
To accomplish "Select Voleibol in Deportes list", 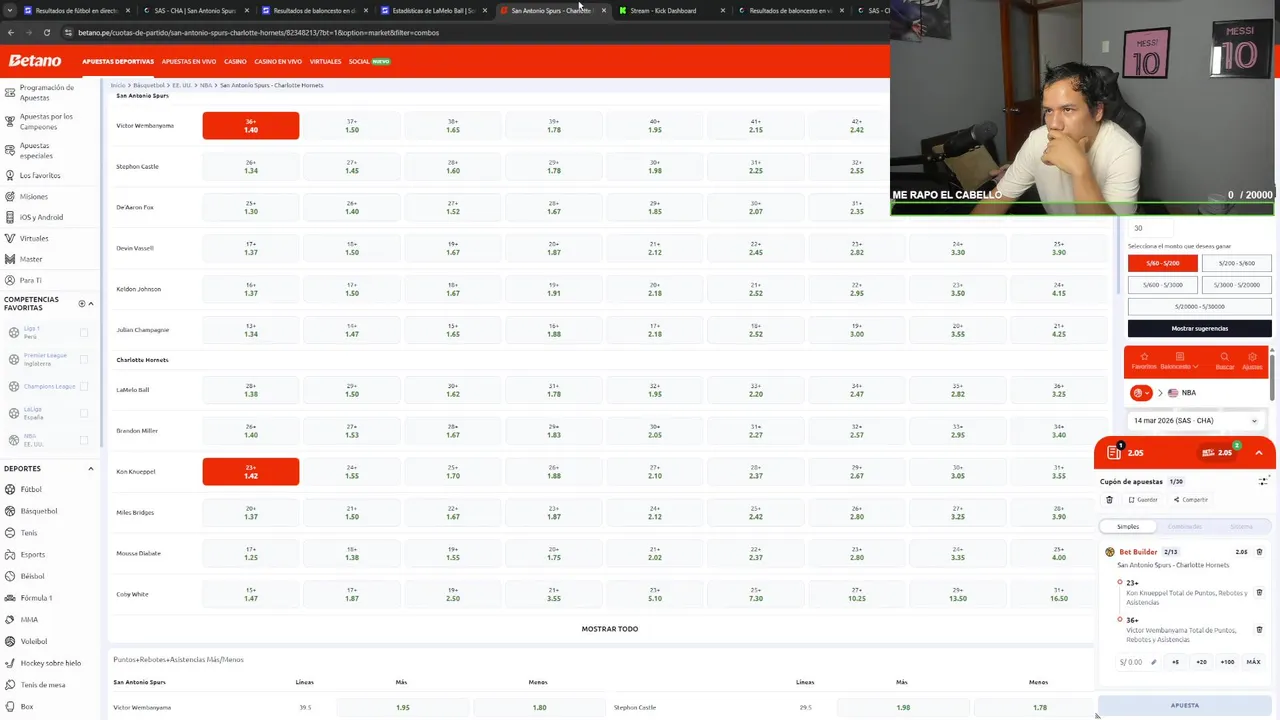I will pos(33,641).
